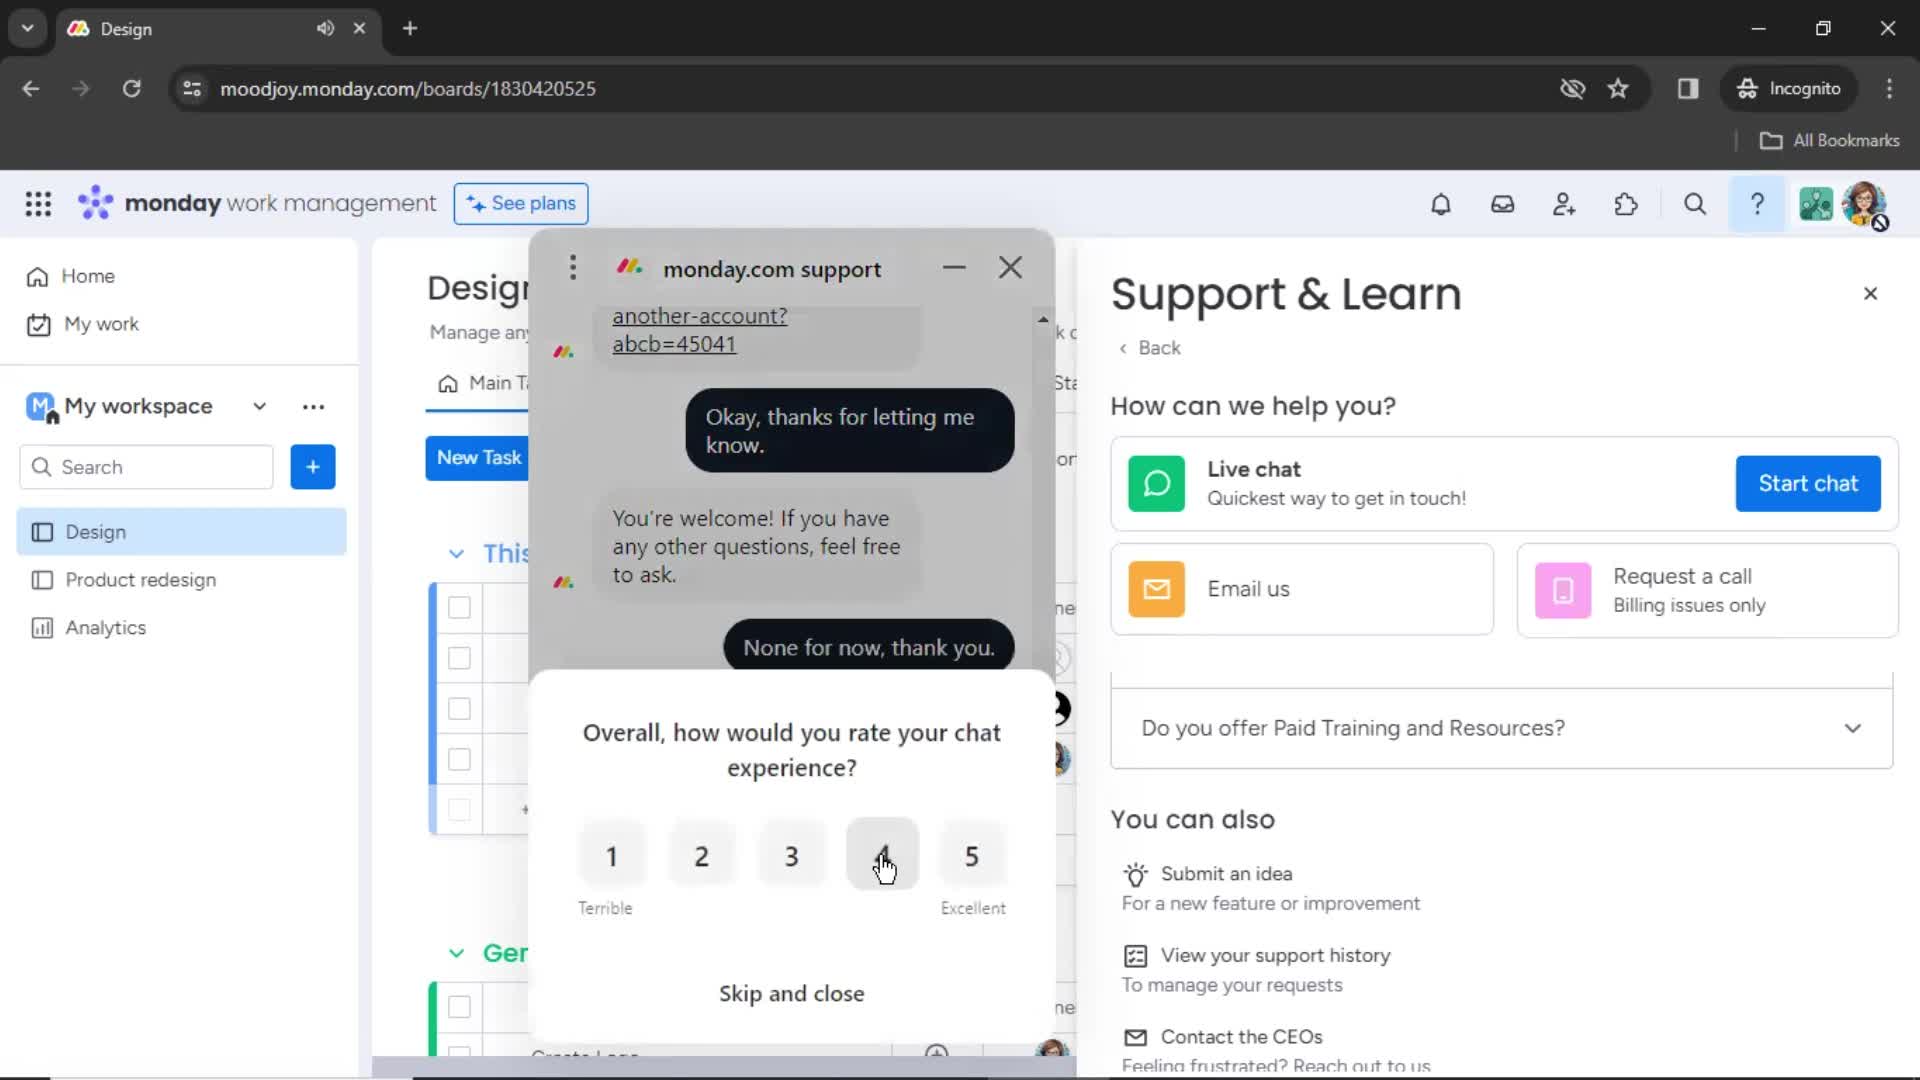This screenshot has height=1080, width=1920.
Task: Open Chrome three-dot menu
Action: (1889, 88)
